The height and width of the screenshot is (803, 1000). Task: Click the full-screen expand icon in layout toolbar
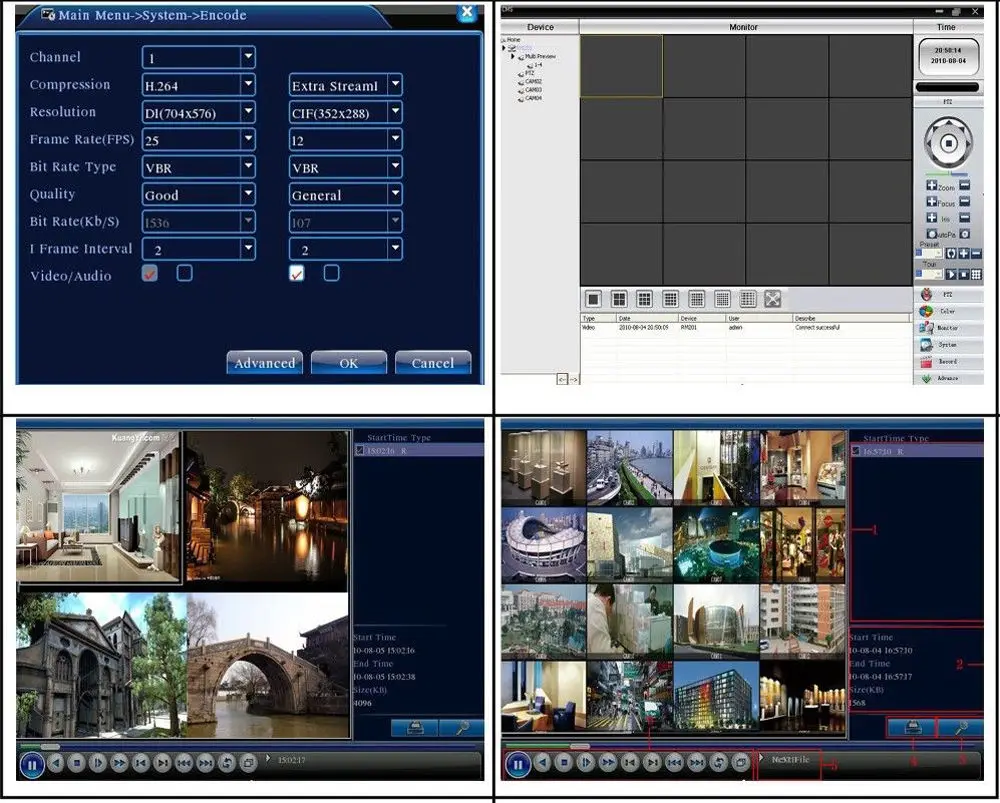click(773, 299)
